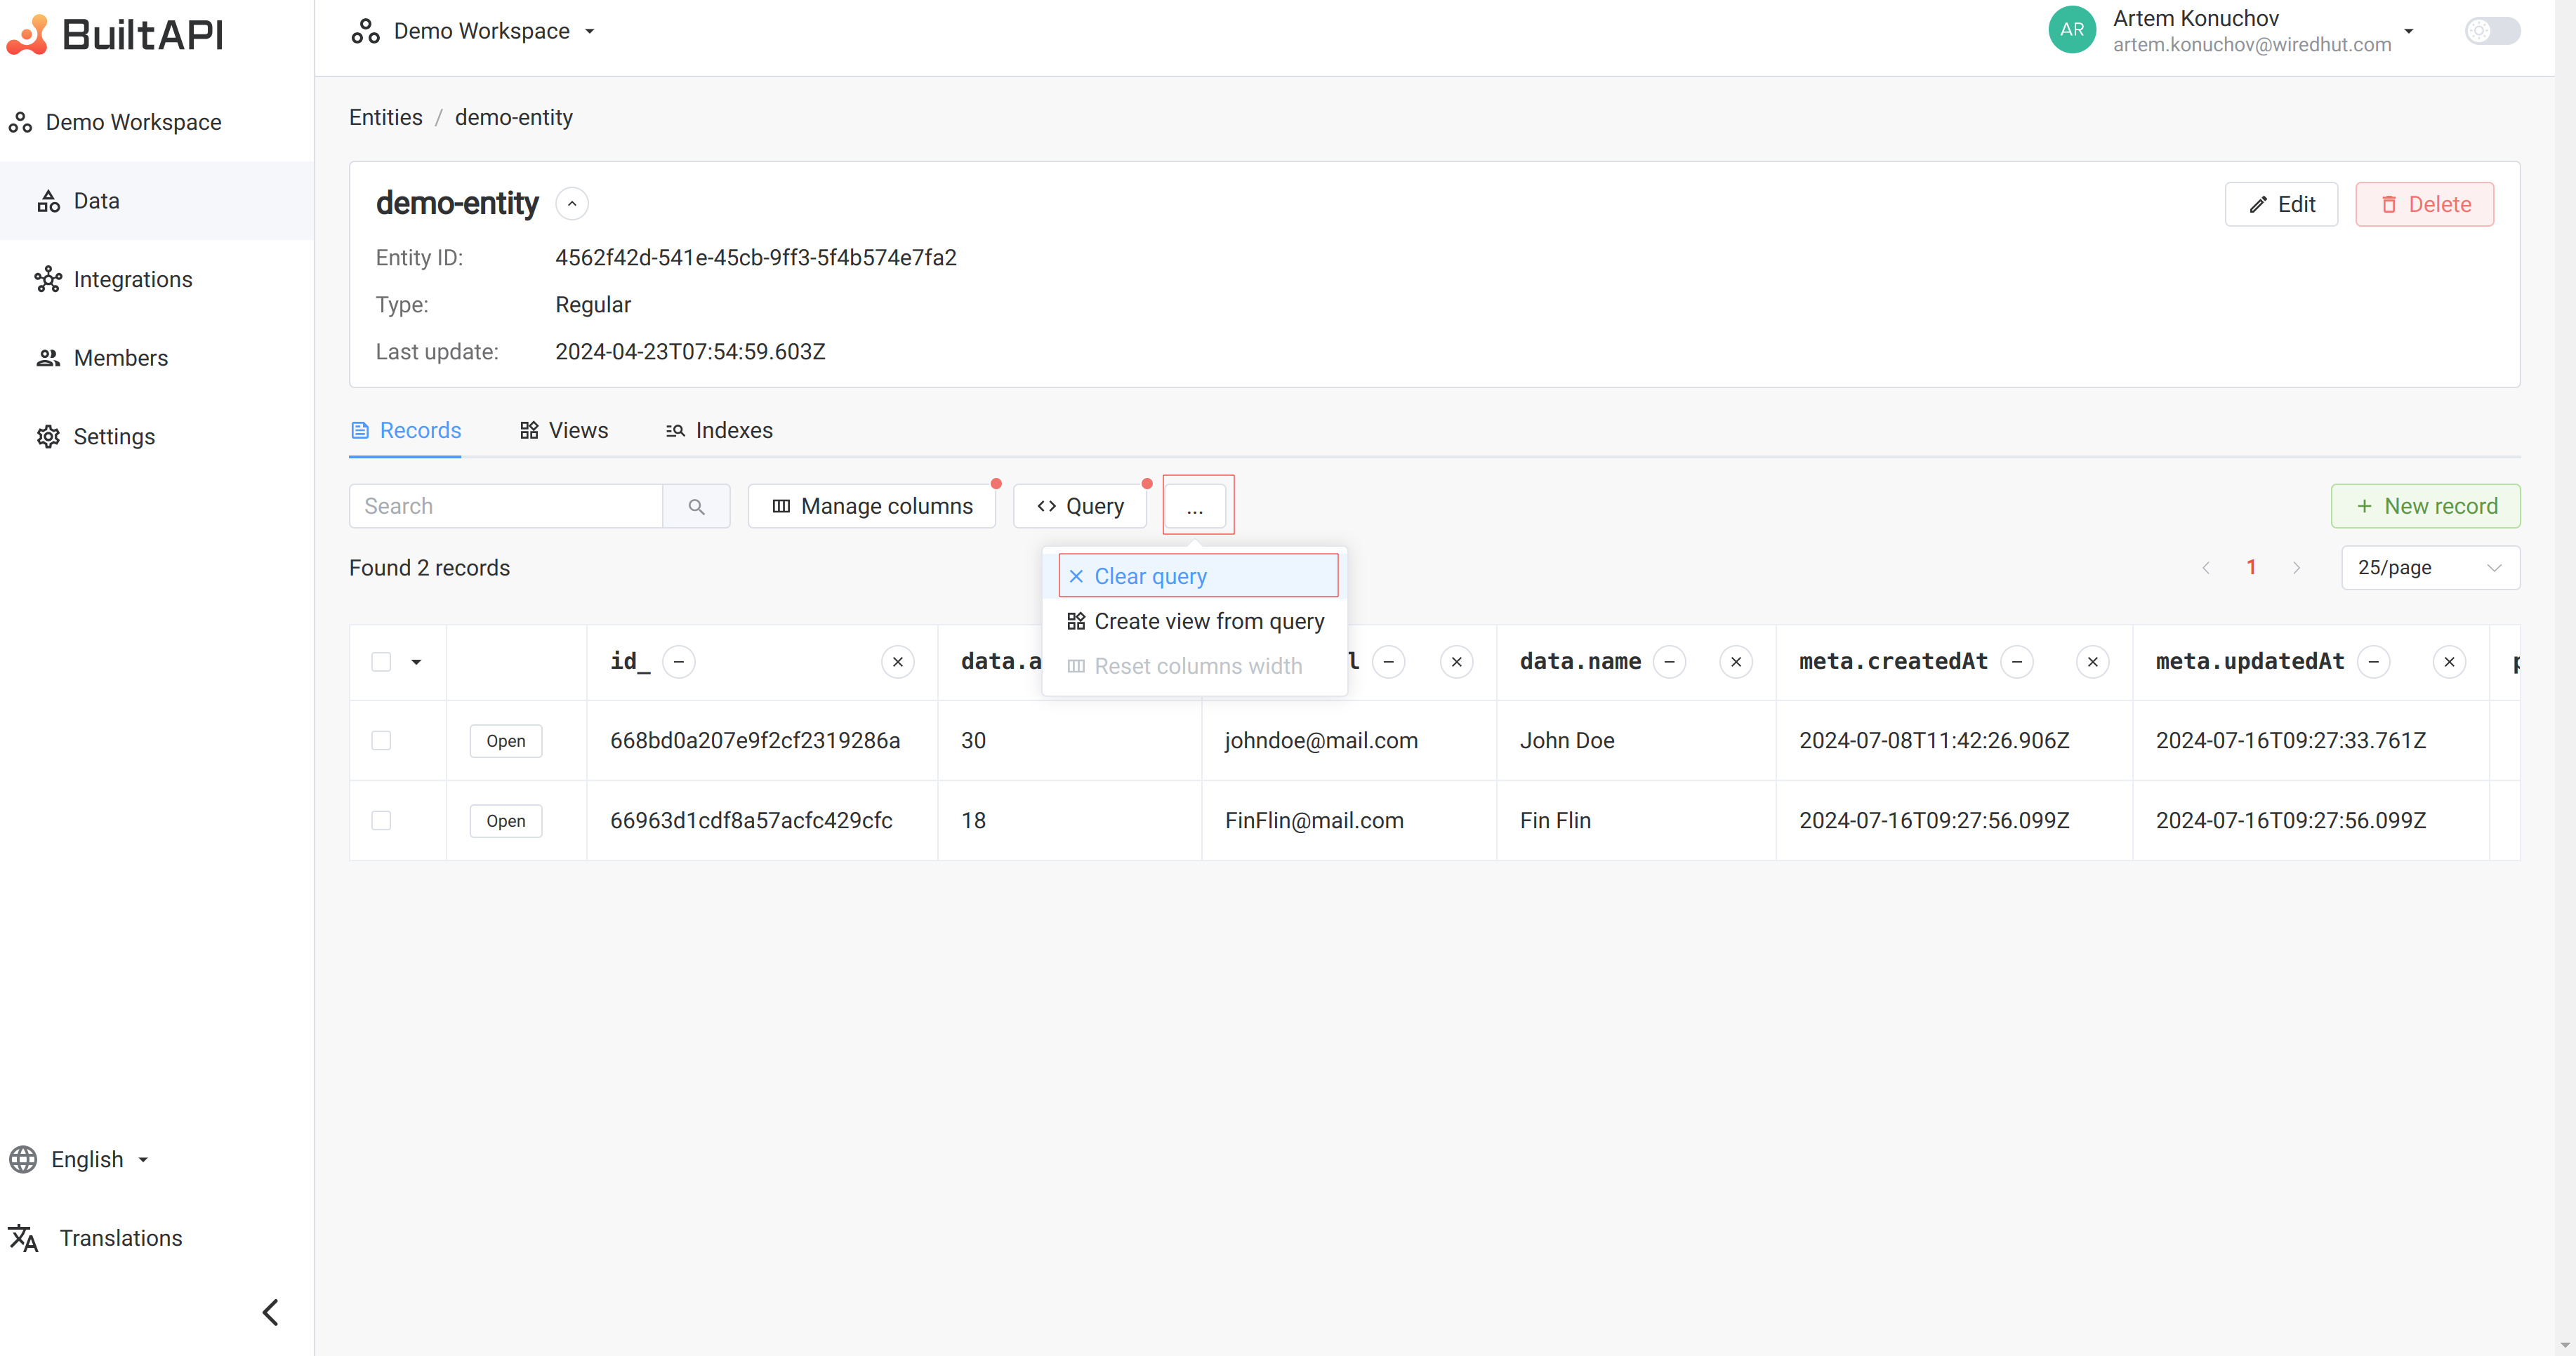
Task: Remove the email column via X icon
Action: (x=1457, y=662)
